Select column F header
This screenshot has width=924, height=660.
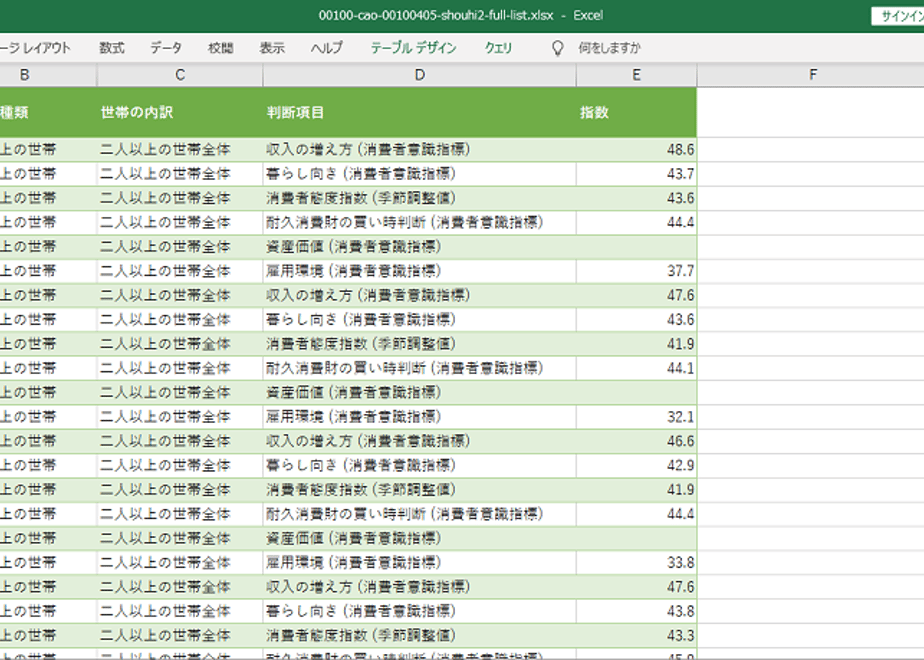tap(813, 75)
